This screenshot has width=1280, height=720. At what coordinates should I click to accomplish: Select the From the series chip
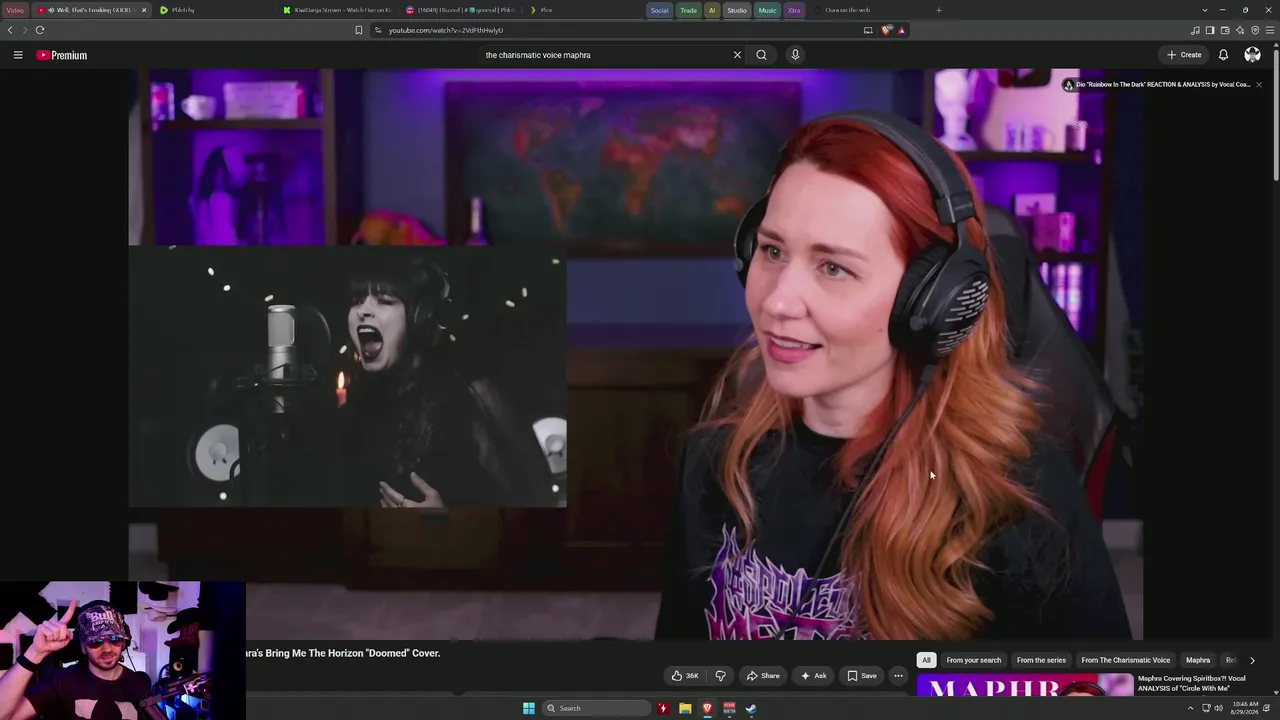(1041, 660)
